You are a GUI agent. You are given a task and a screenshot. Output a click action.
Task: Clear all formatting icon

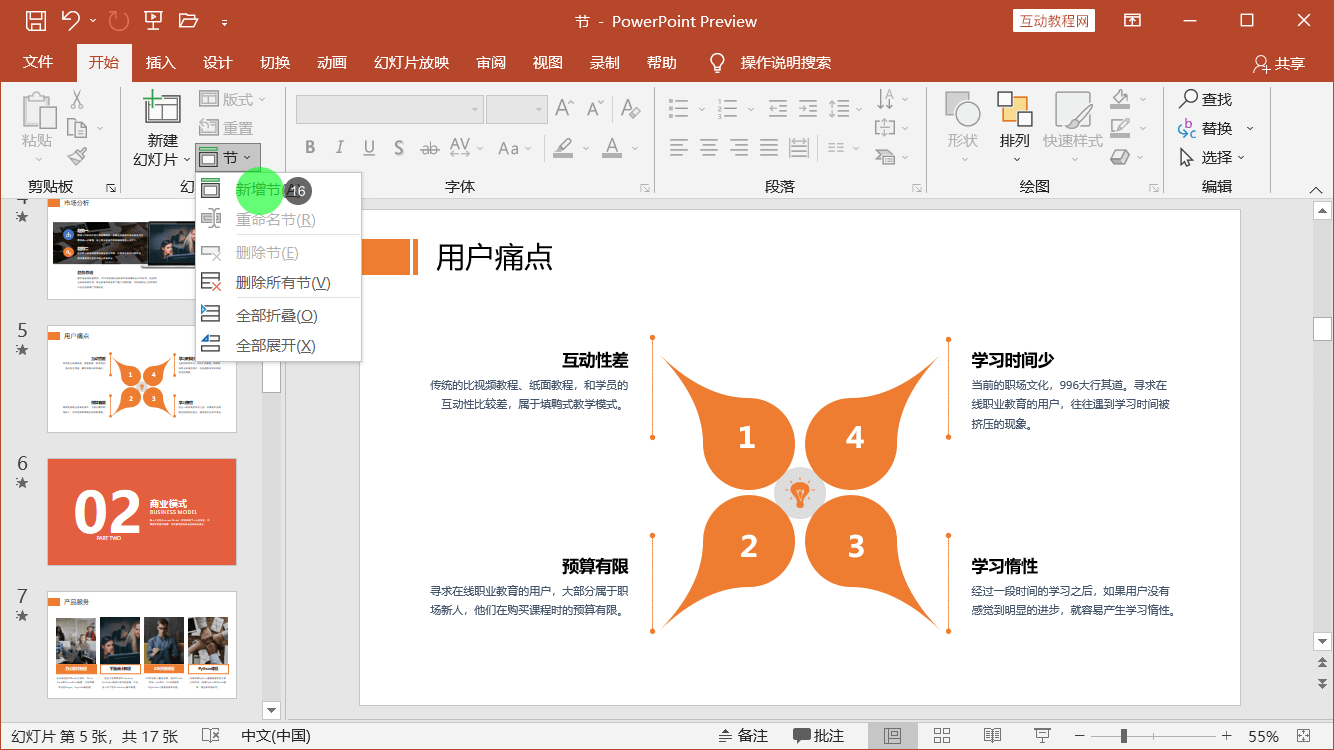click(x=629, y=108)
